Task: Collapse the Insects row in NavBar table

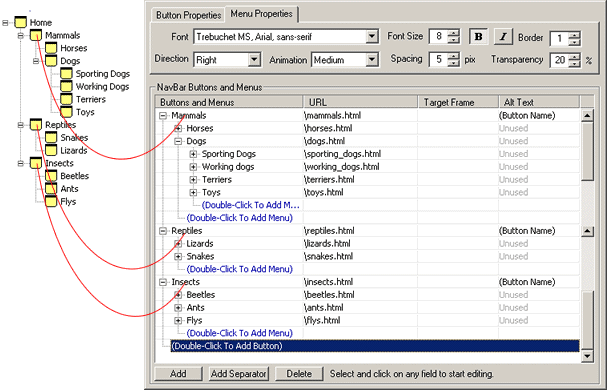Action: (163, 282)
